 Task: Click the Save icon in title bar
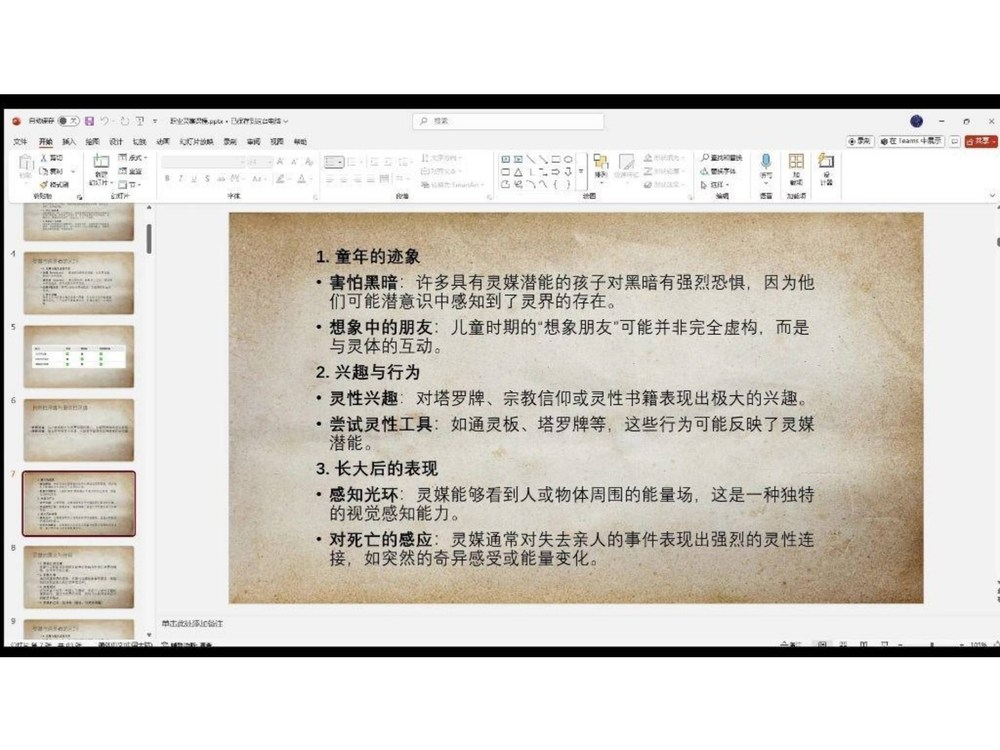tap(89, 121)
